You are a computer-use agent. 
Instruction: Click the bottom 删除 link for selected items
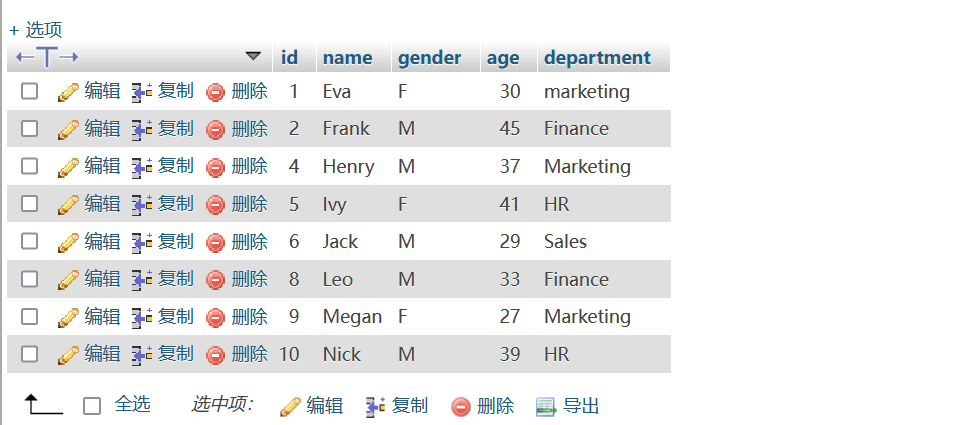point(495,406)
